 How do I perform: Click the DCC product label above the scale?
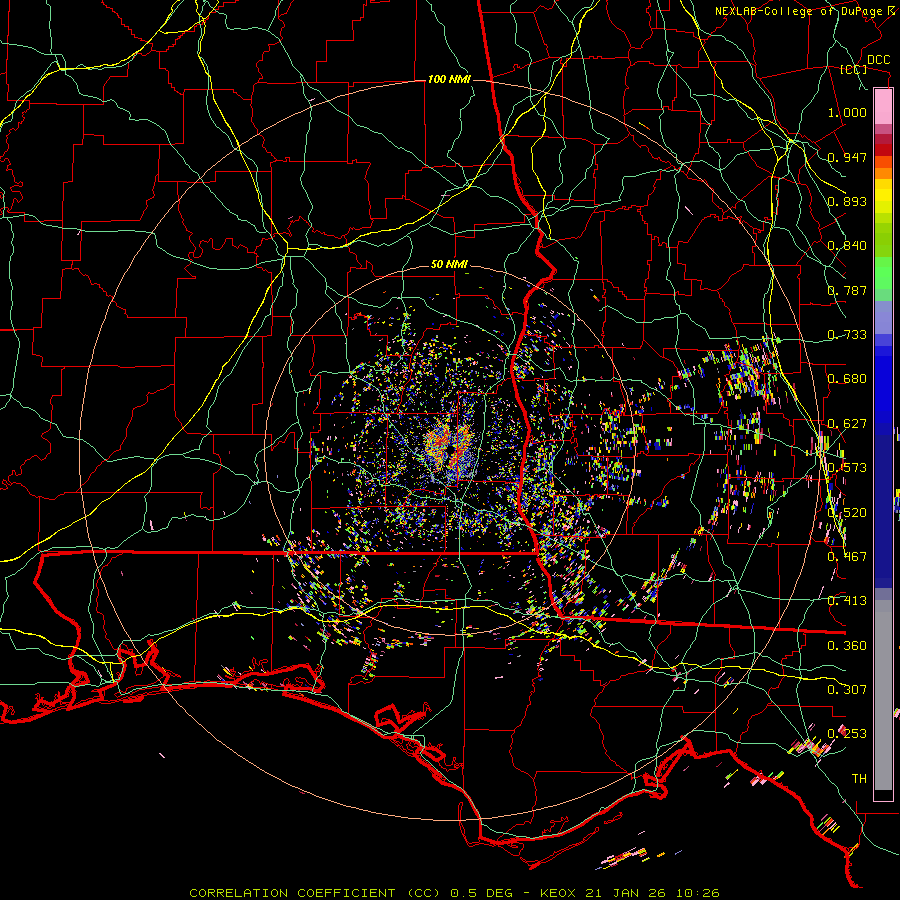pyautogui.click(x=878, y=60)
